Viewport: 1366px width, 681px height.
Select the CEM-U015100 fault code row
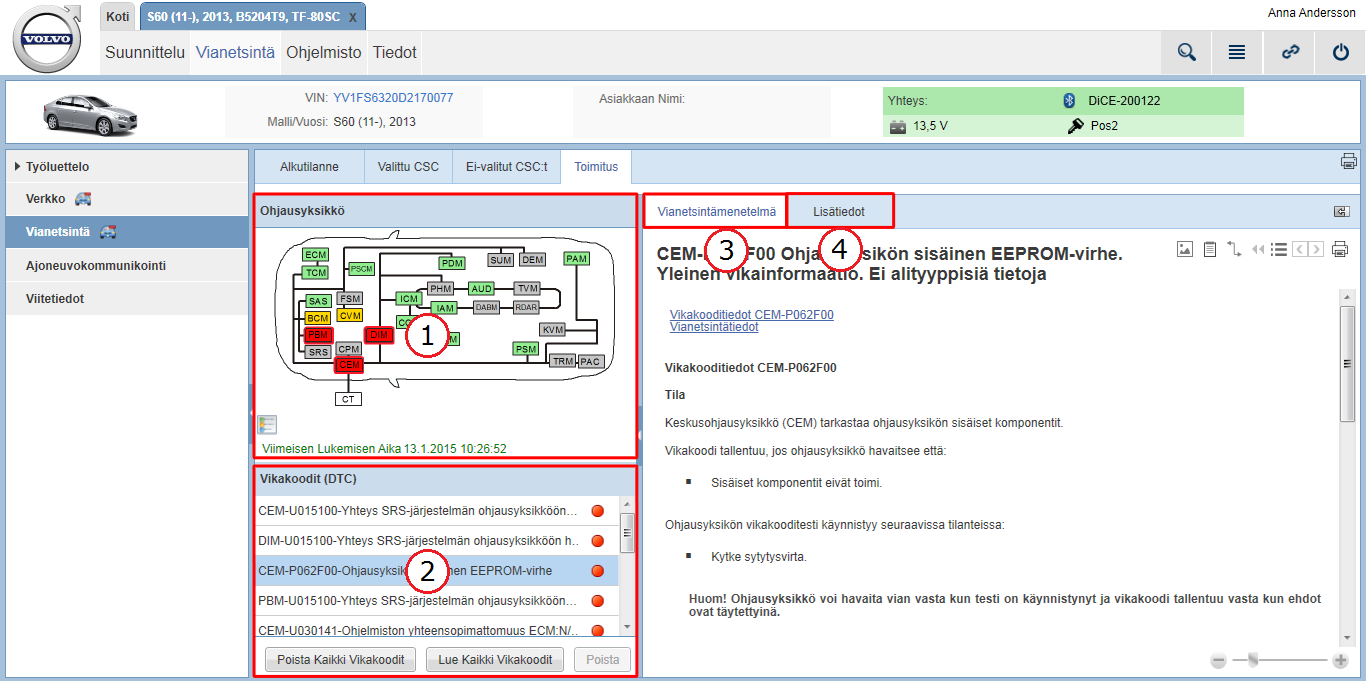click(x=436, y=512)
